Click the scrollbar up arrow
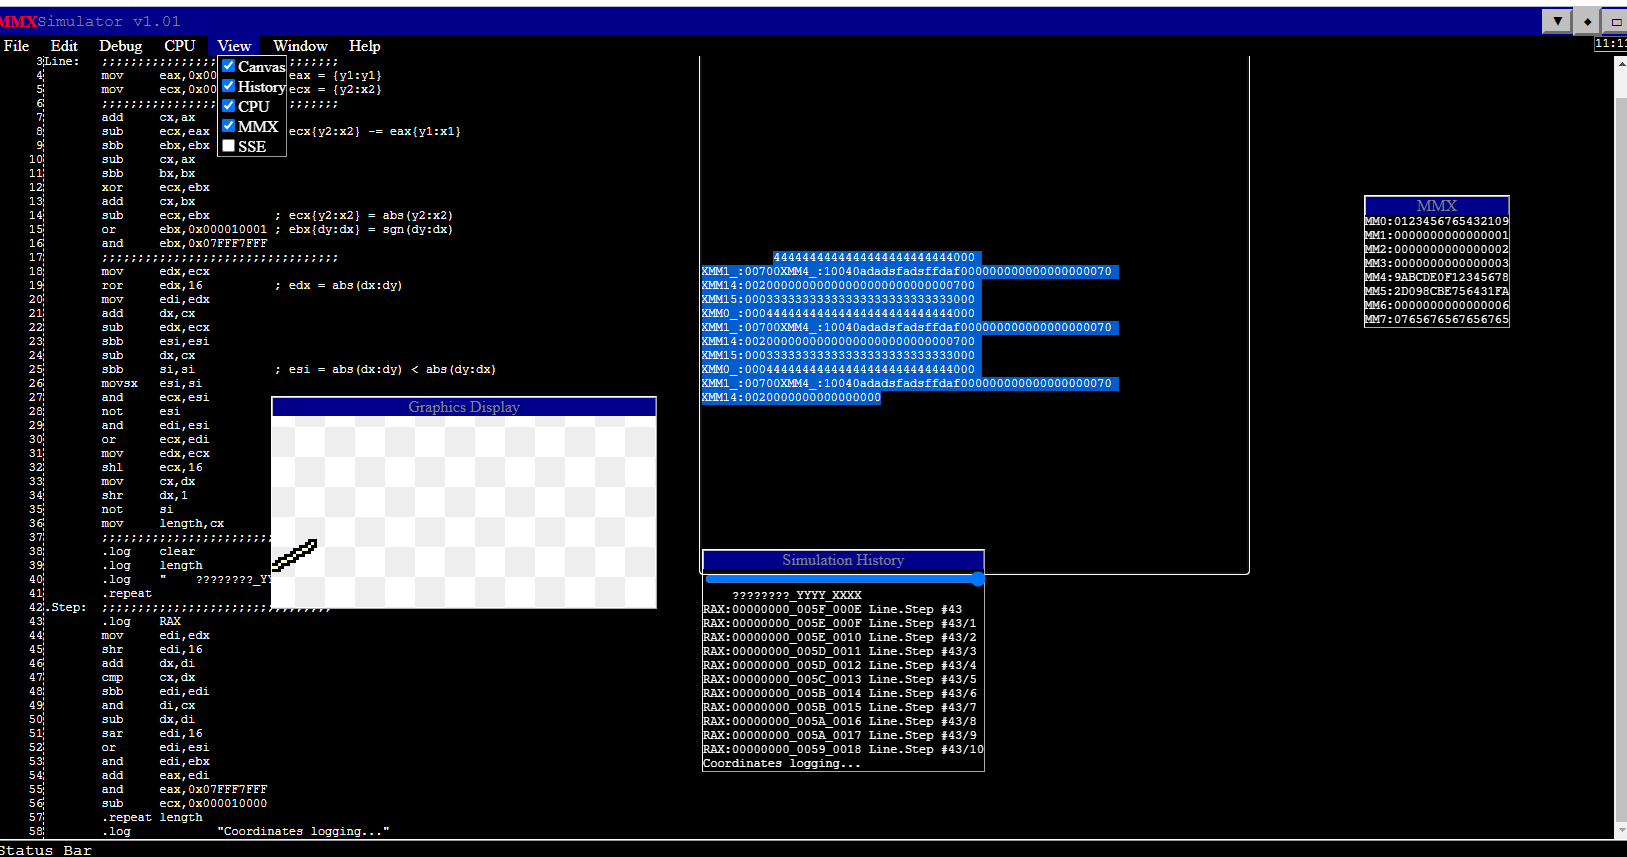 (x=1621, y=64)
